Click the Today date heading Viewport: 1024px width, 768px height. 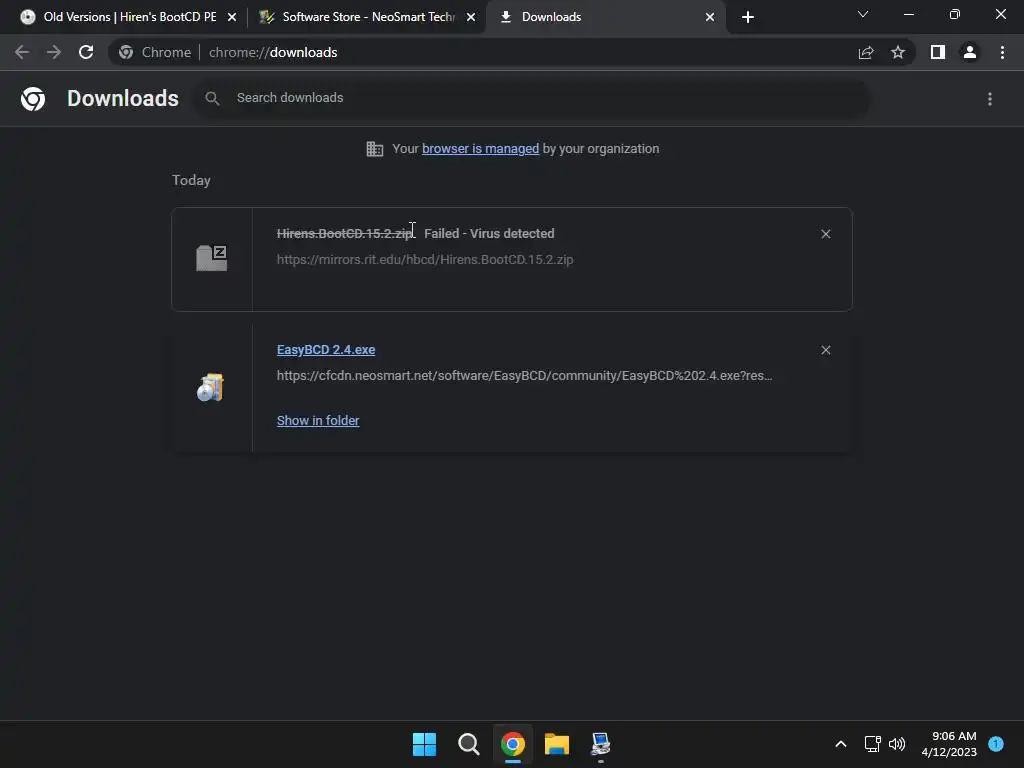[191, 180]
